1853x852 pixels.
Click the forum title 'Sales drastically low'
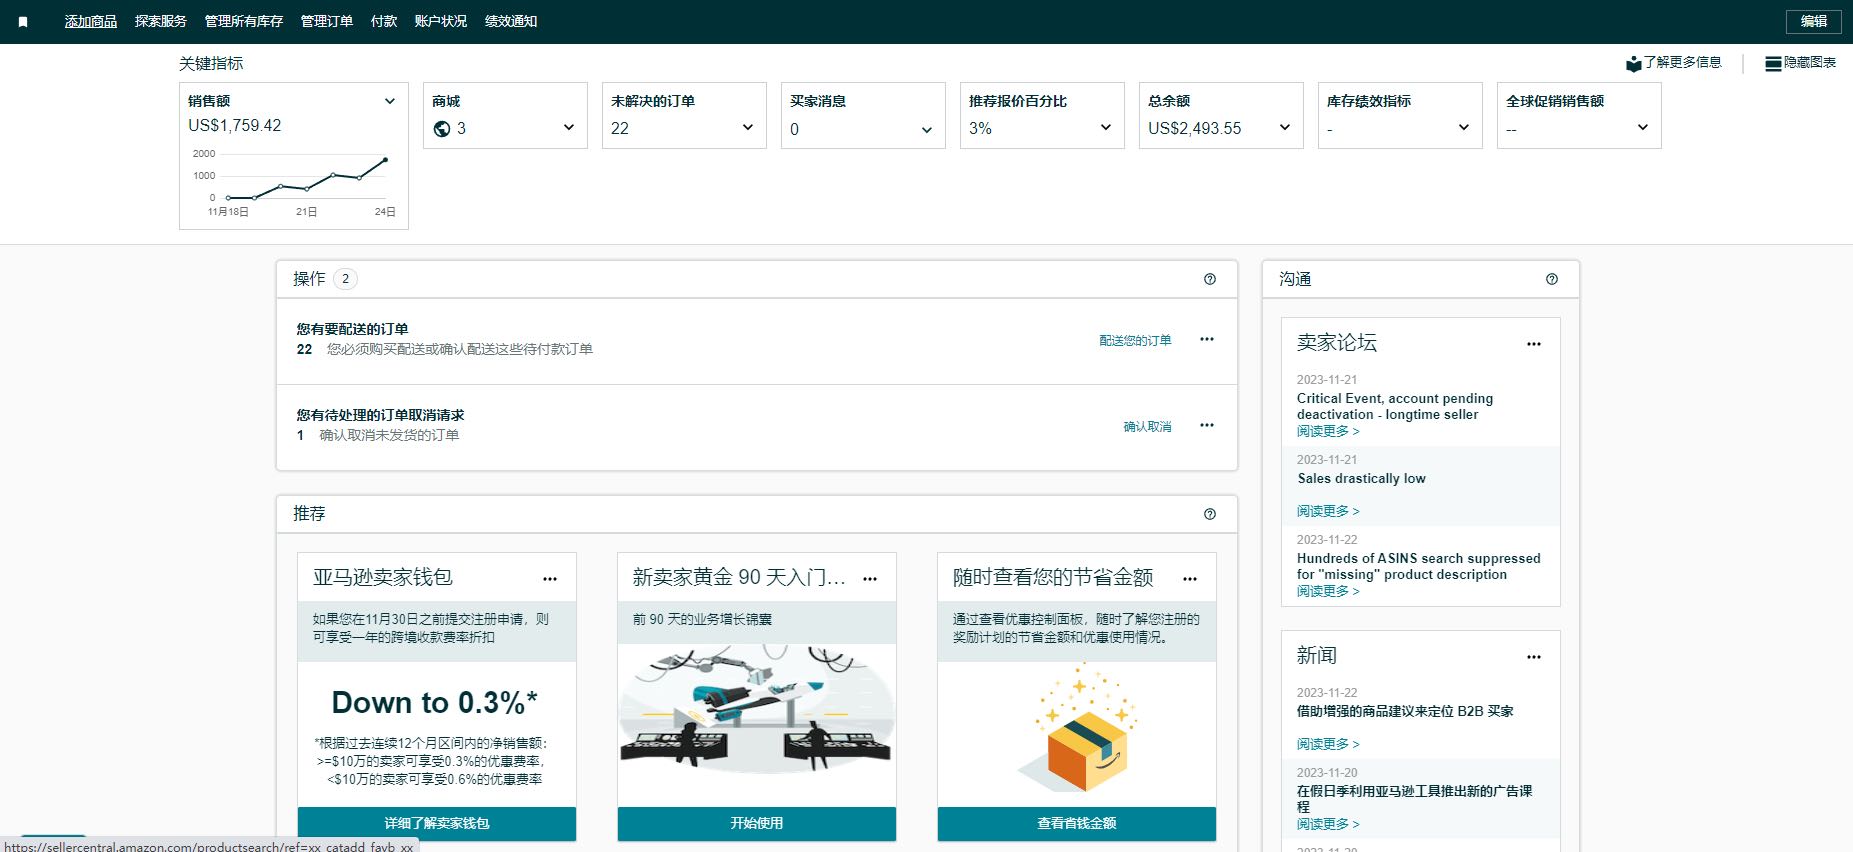pos(1361,479)
